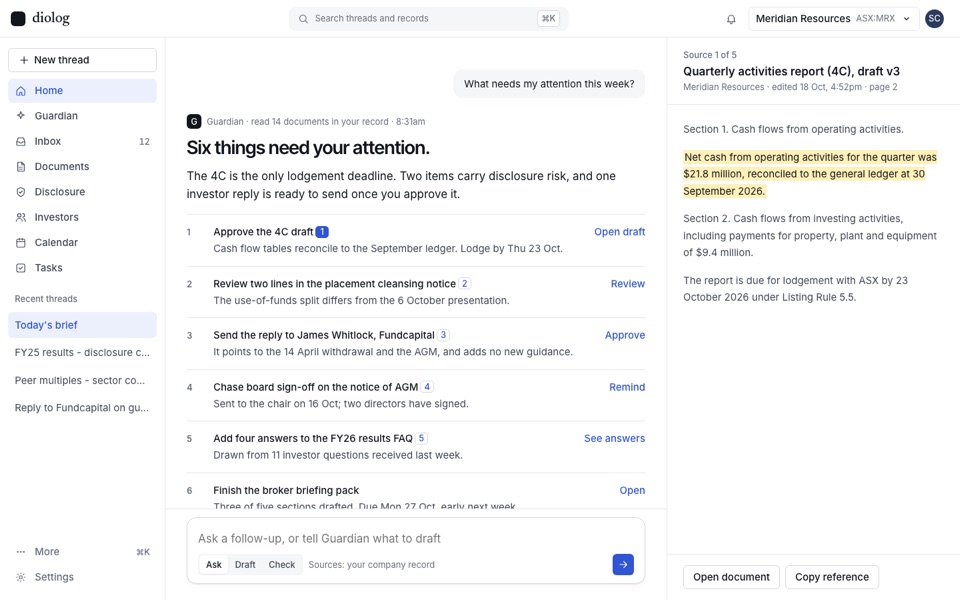This screenshot has width=960, height=600.
Task: Start a New thread
Action: point(82,60)
